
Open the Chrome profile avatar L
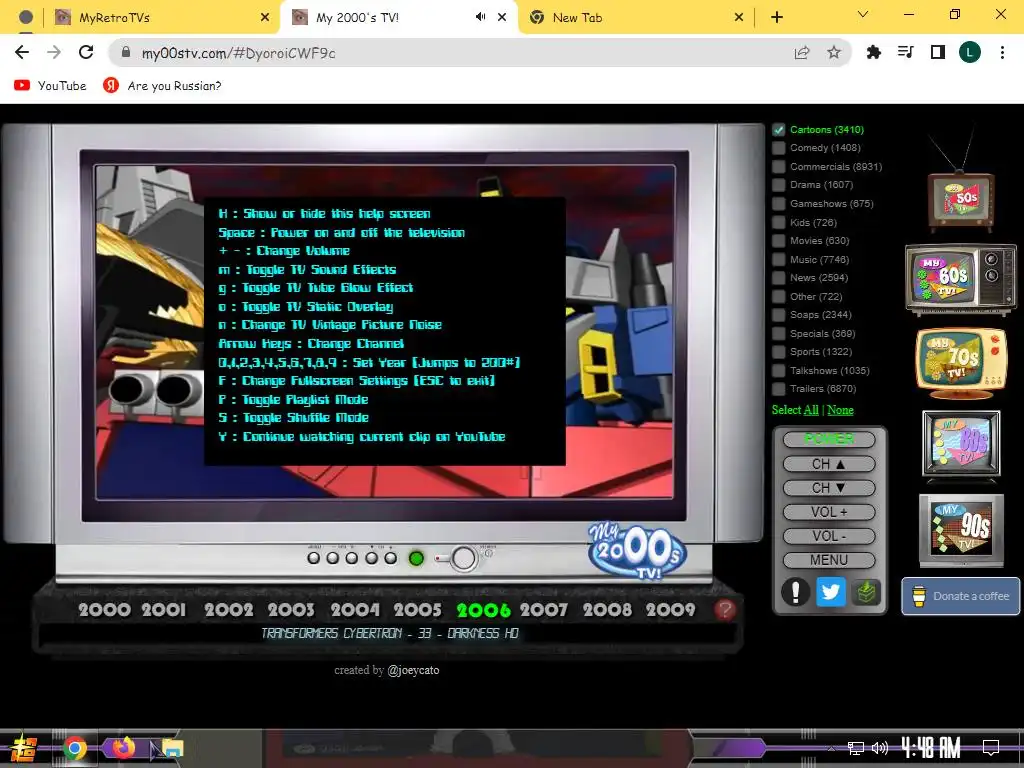point(970,53)
